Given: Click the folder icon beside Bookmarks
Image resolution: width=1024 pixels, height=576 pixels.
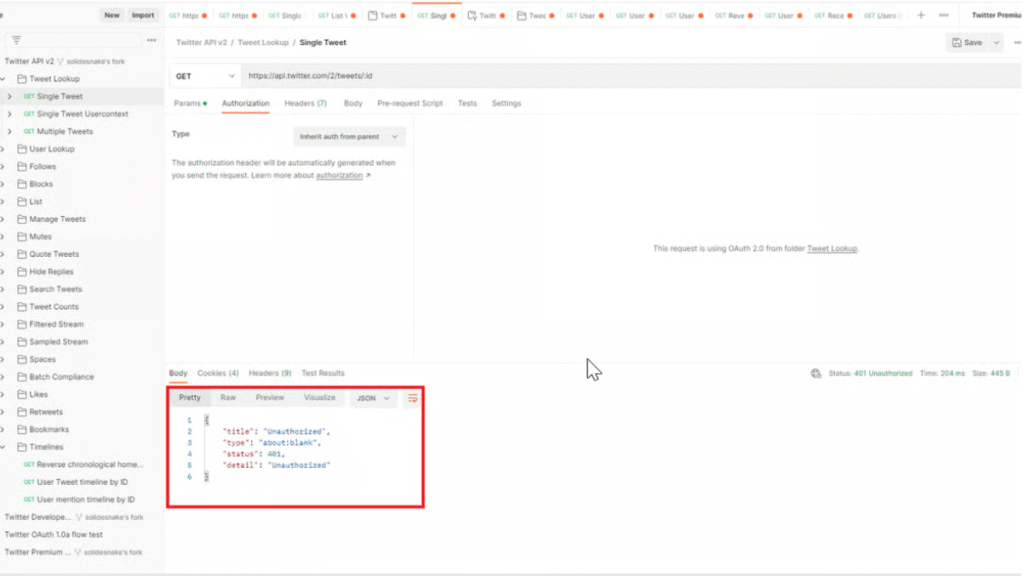Looking at the screenshot, I should tap(22, 430).
